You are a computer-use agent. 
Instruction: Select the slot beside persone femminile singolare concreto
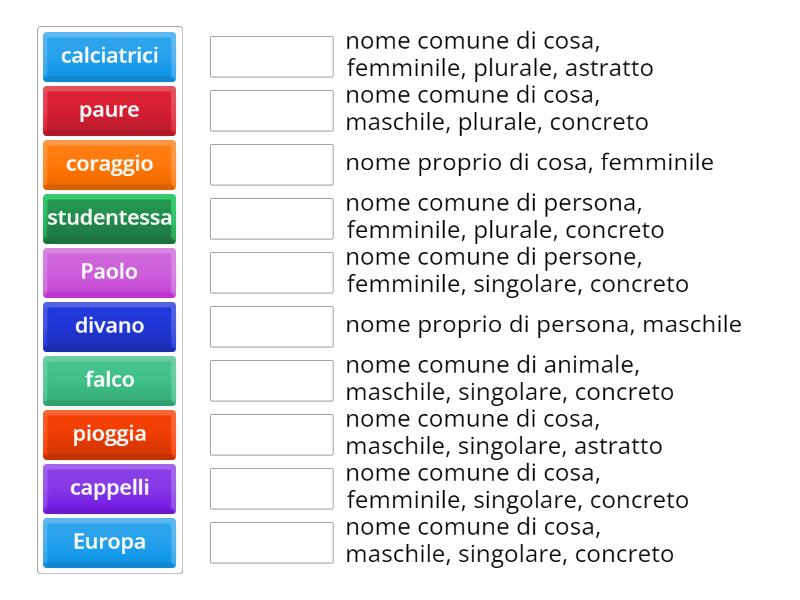[270, 273]
